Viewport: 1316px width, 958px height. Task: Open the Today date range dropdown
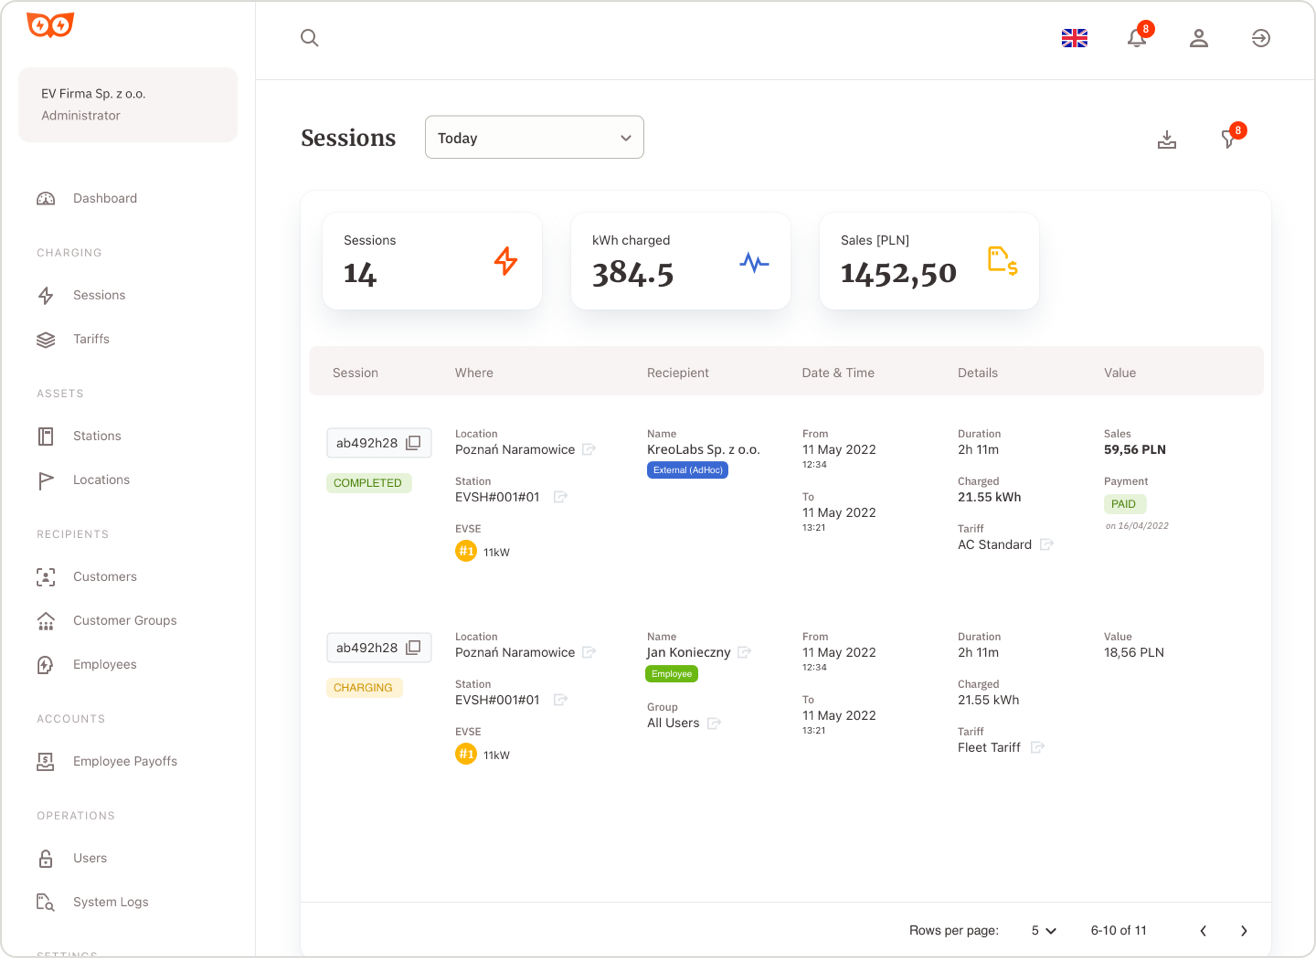coord(534,137)
